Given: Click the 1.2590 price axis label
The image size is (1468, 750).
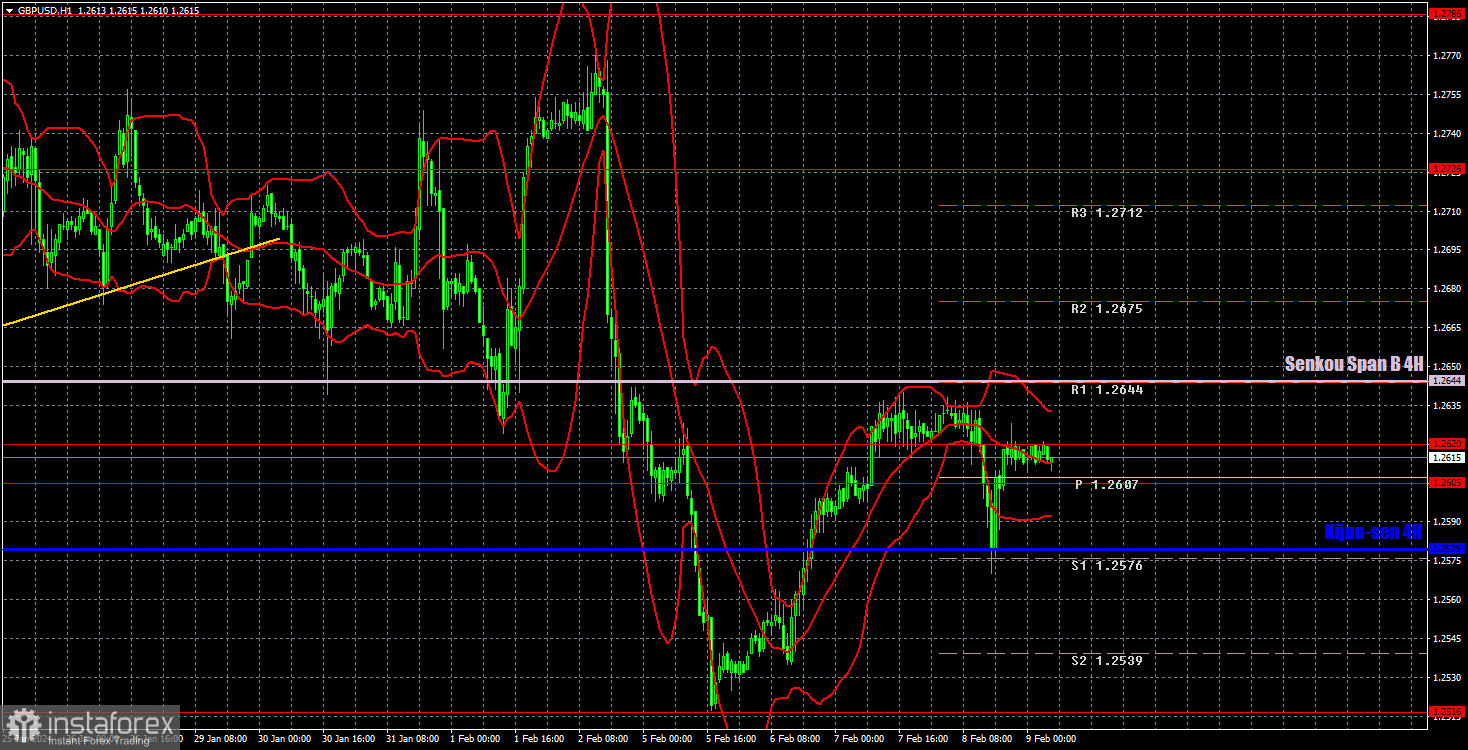Looking at the screenshot, I should (1447, 522).
